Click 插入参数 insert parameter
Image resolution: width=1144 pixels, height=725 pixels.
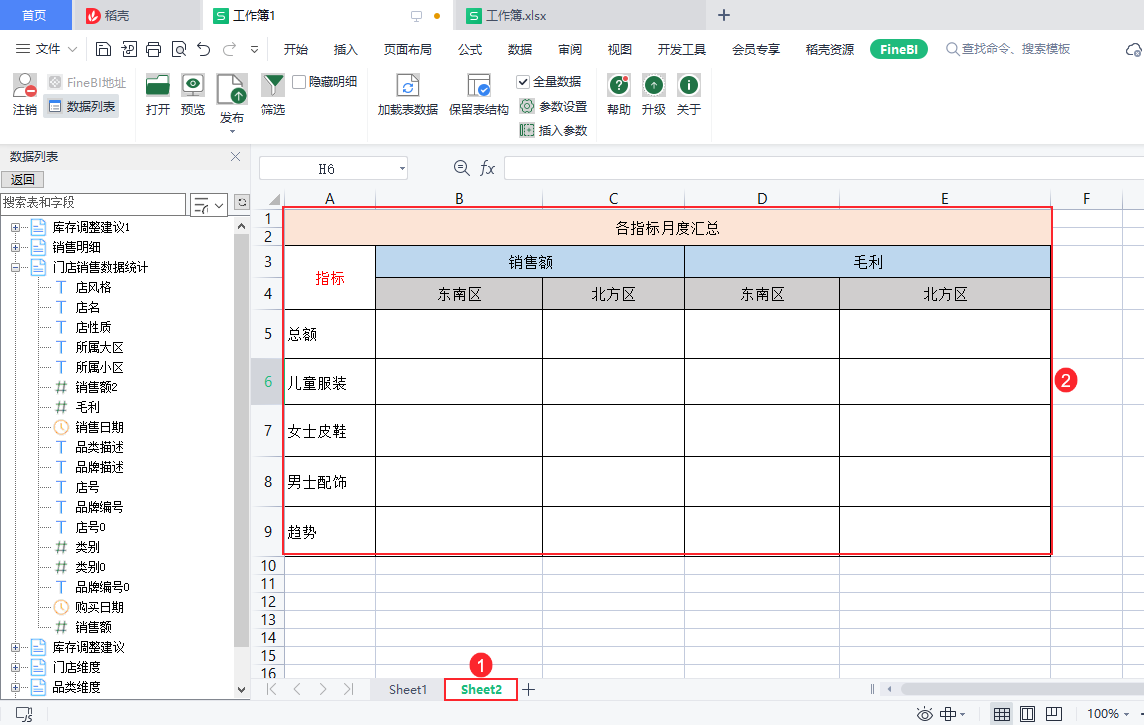click(553, 131)
